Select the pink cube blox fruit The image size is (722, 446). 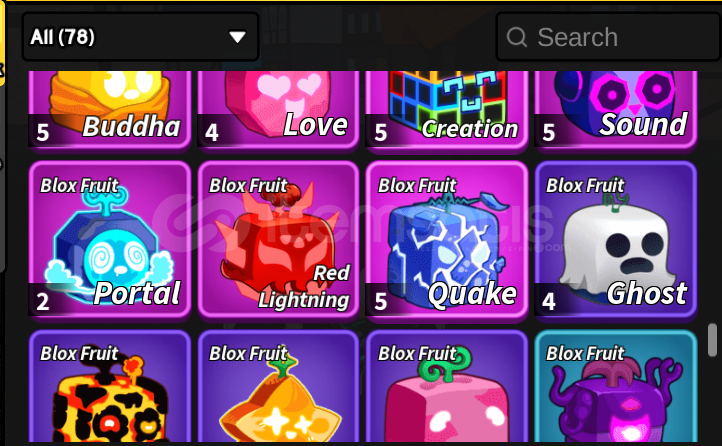tap(447, 387)
